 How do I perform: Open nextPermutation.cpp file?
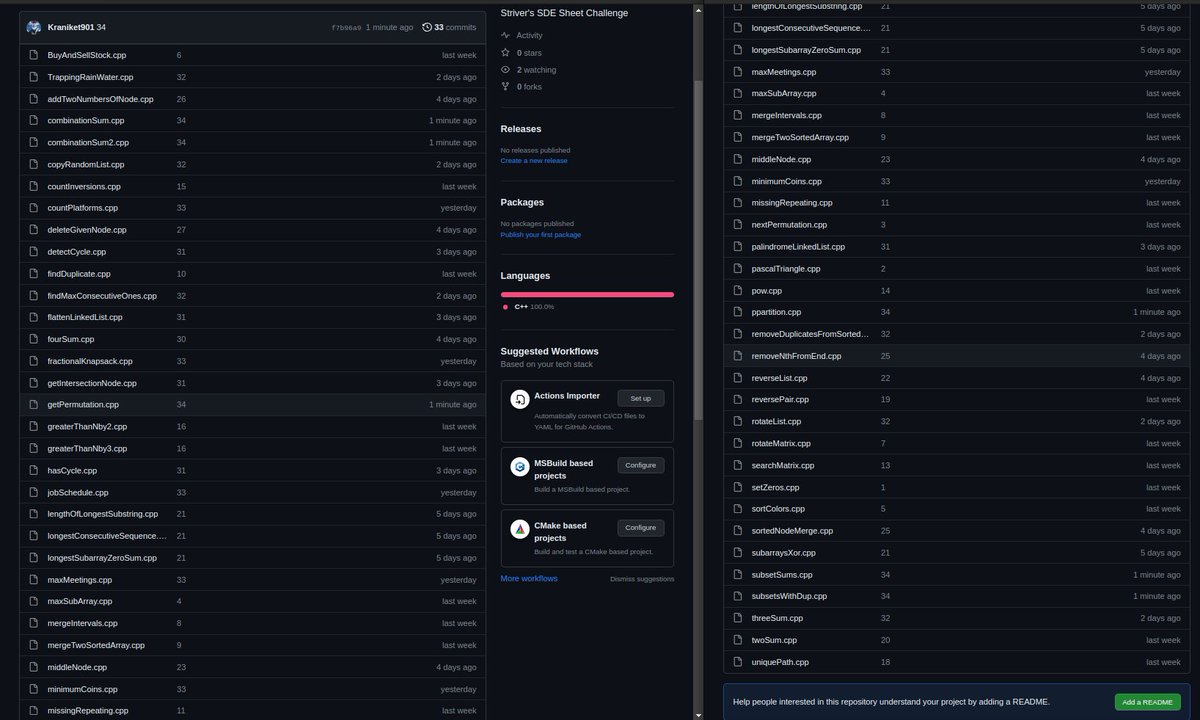click(x=789, y=225)
